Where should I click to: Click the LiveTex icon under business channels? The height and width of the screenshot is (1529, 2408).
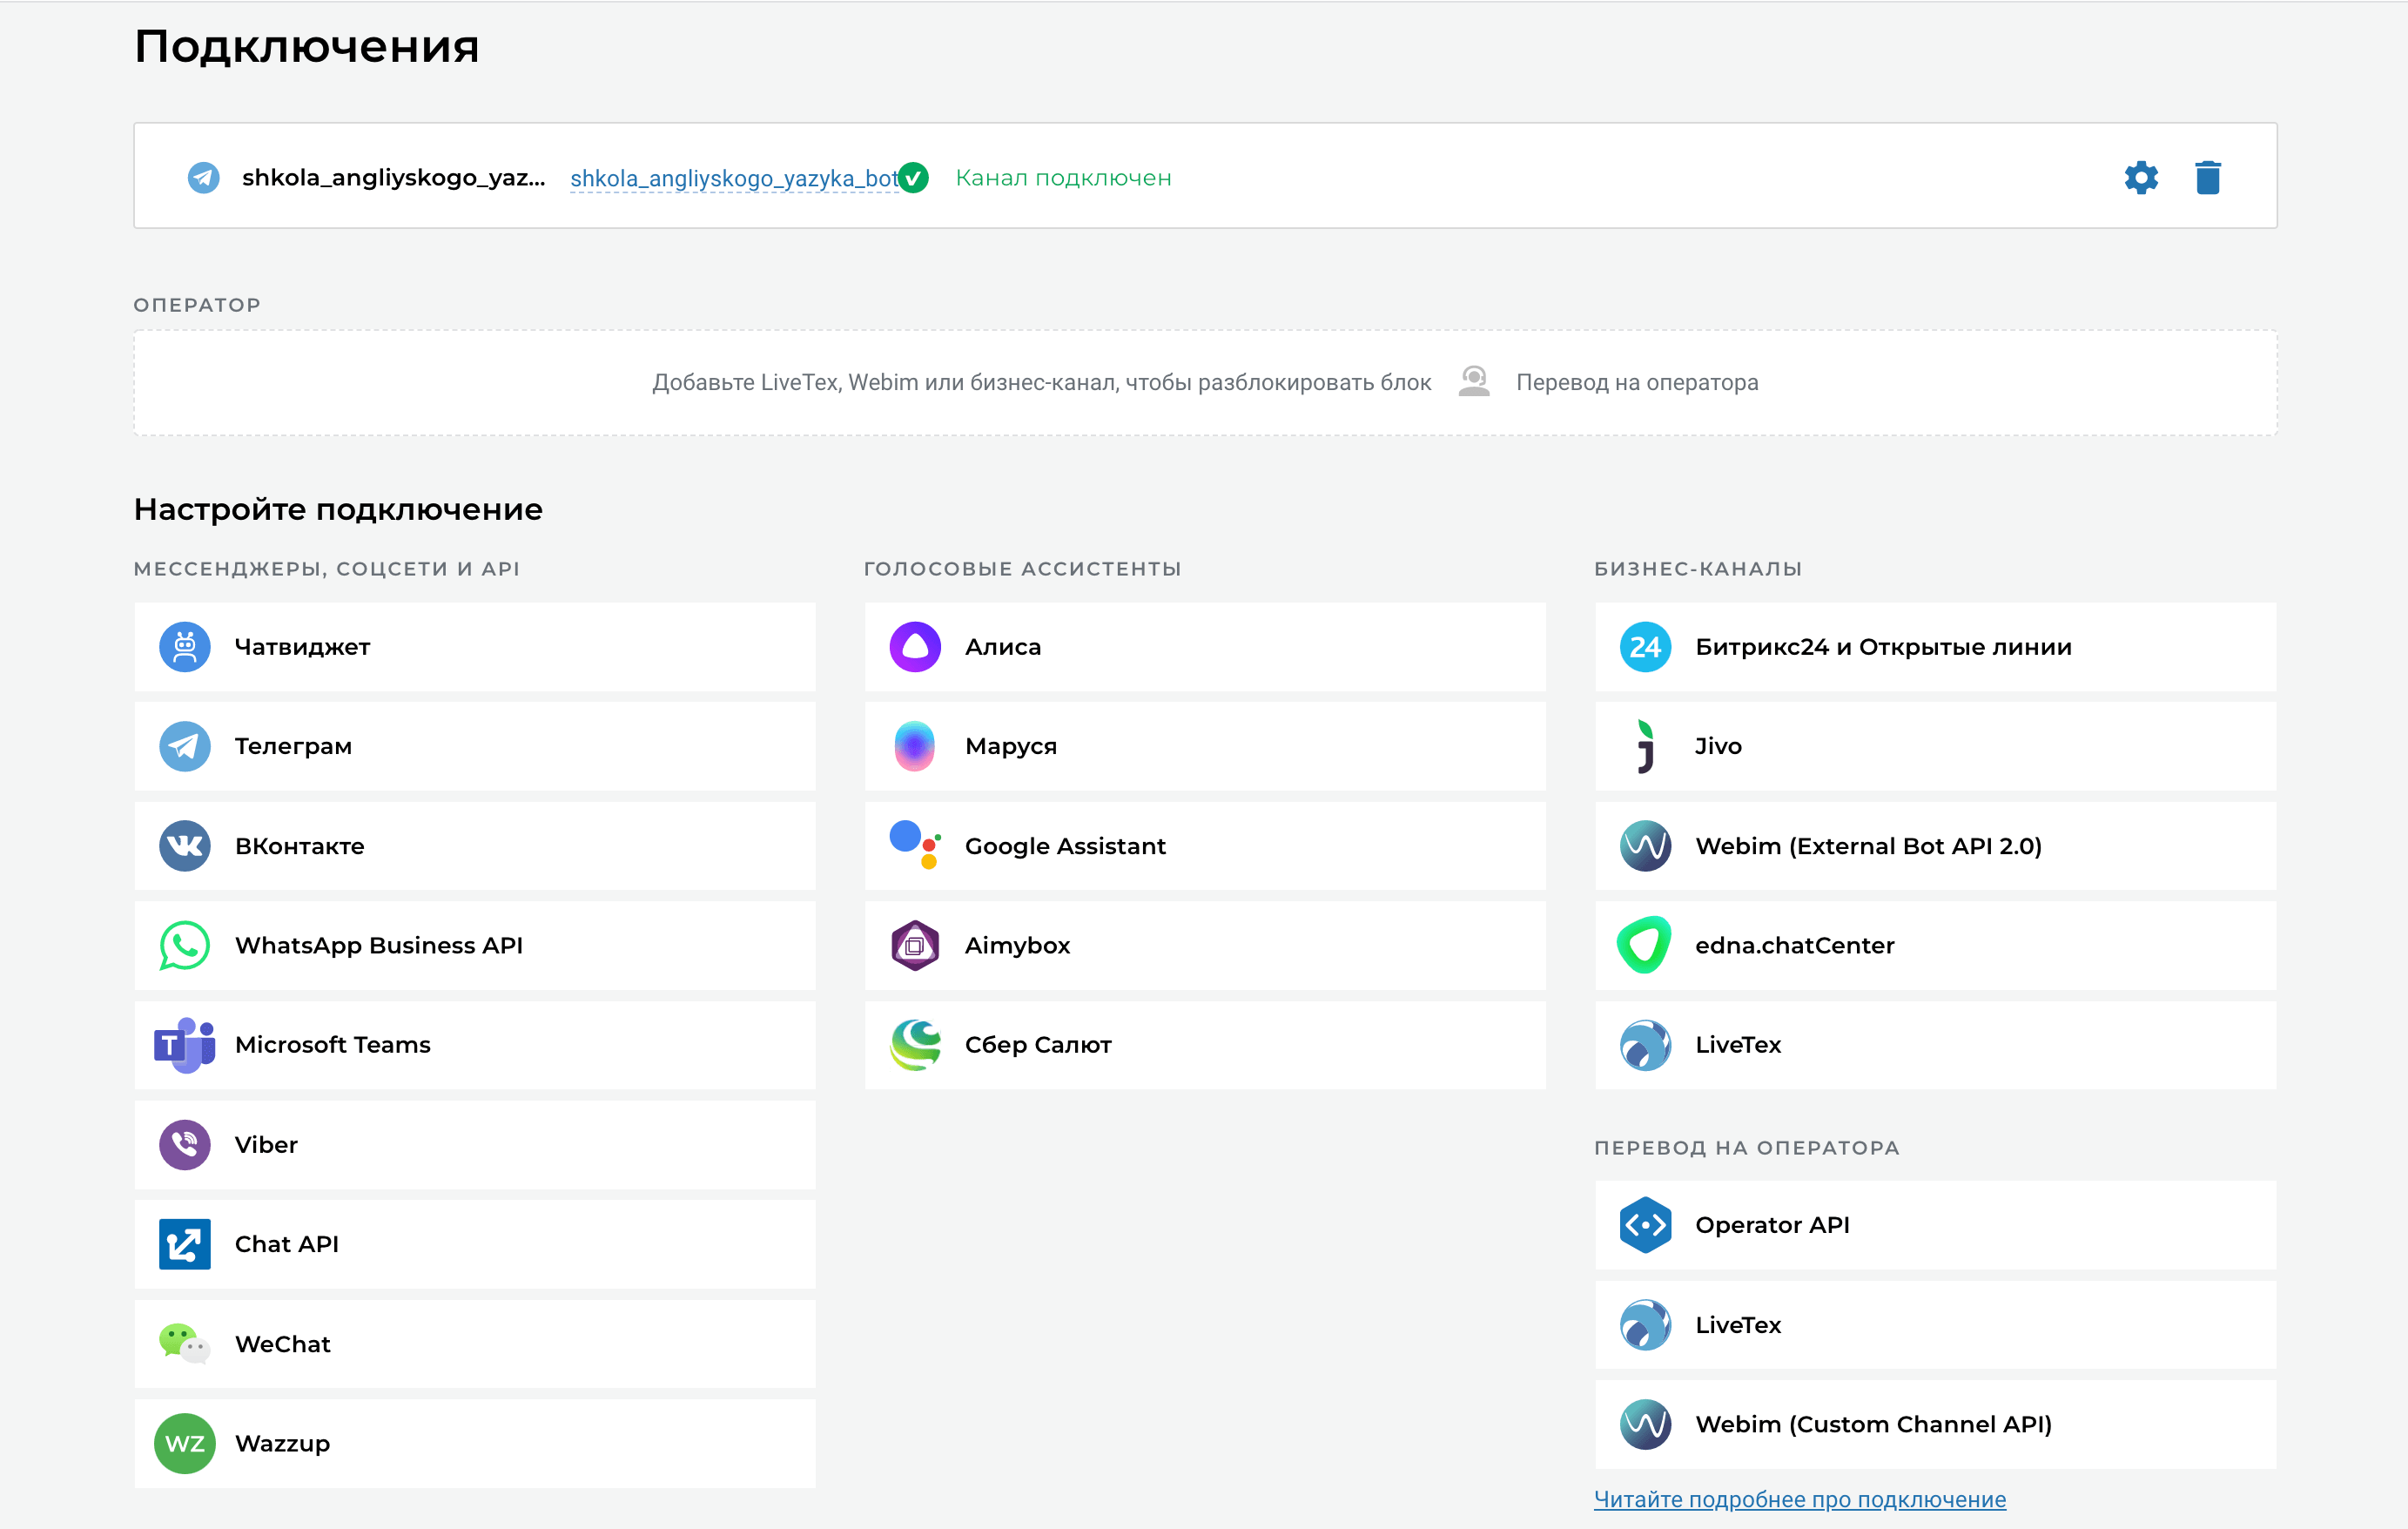pyautogui.click(x=1645, y=1045)
